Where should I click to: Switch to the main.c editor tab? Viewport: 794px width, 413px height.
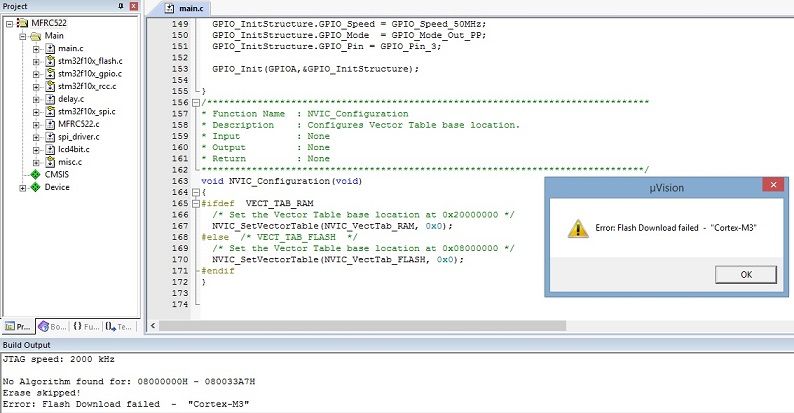click(185, 8)
